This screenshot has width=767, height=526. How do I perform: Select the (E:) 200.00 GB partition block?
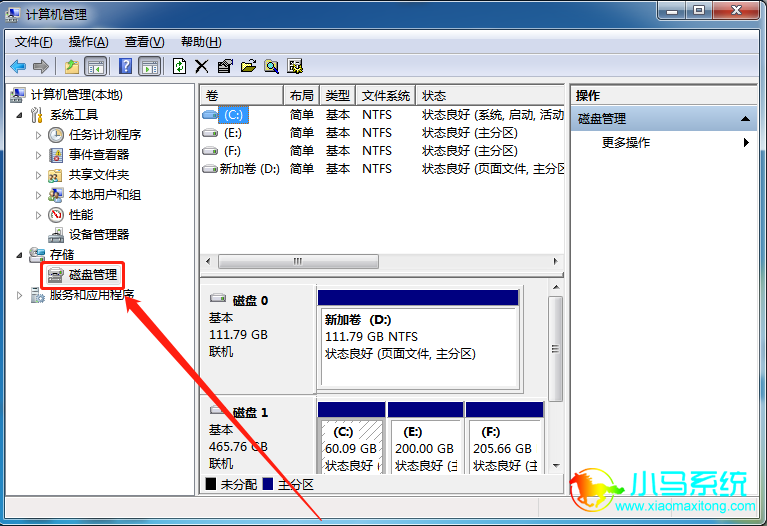(425, 438)
